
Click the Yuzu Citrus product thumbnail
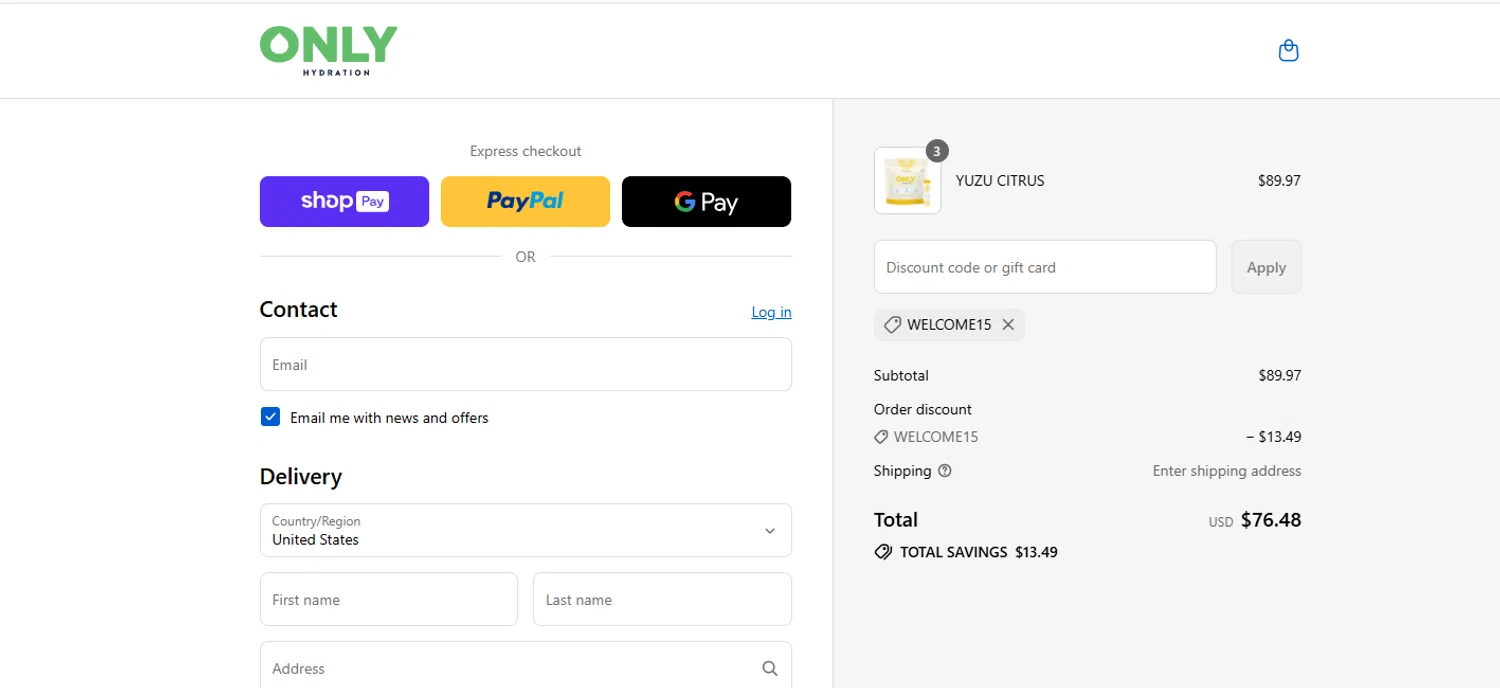tap(907, 181)
